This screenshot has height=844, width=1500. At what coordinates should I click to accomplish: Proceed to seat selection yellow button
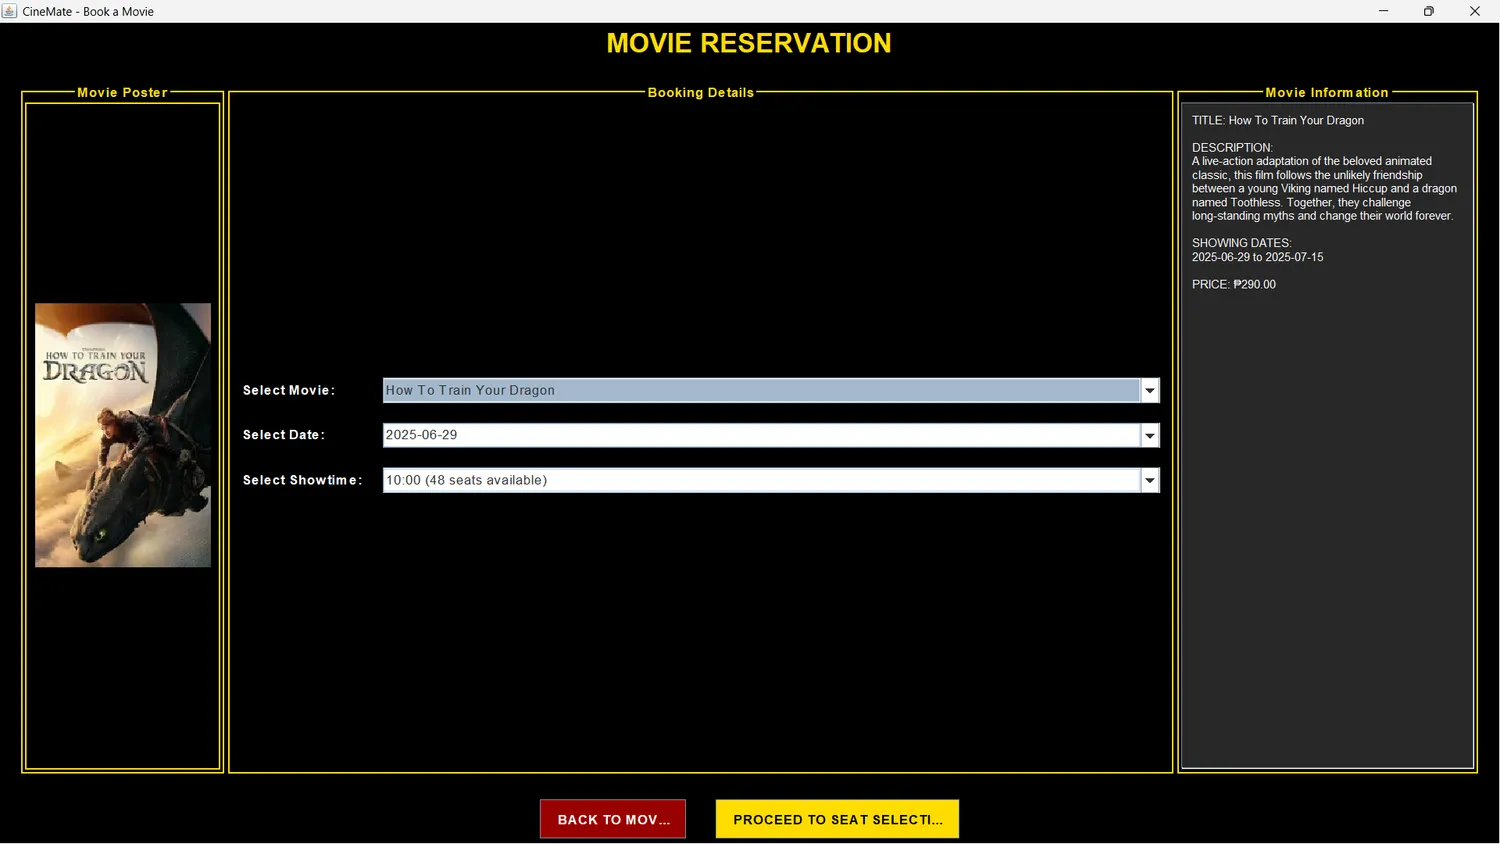point(837,819)
